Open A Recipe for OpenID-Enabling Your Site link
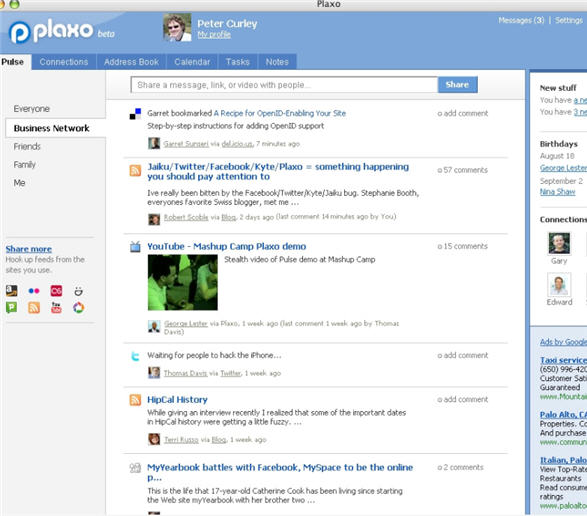The image size is (587, 516). tap(280, 113)
